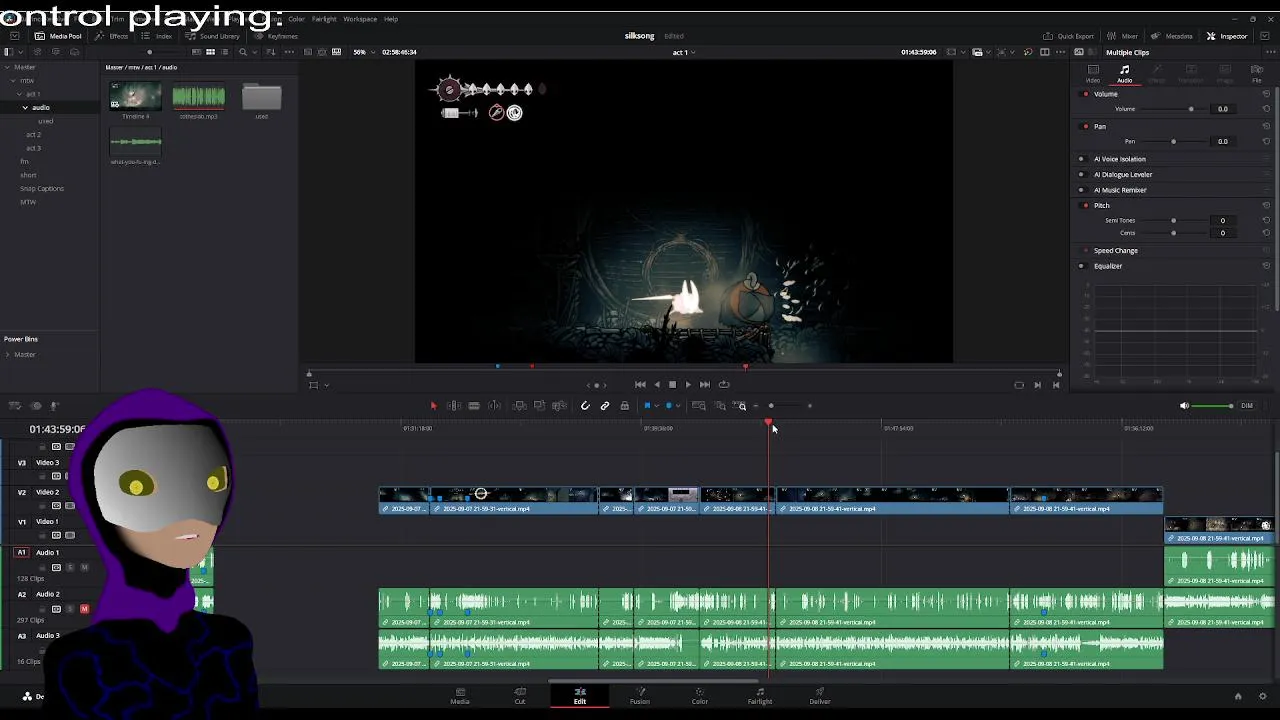Image resolution: width=1280 pixels, height=720 pixels.
Task: Switch to the Color page
Action: [700, 695]
